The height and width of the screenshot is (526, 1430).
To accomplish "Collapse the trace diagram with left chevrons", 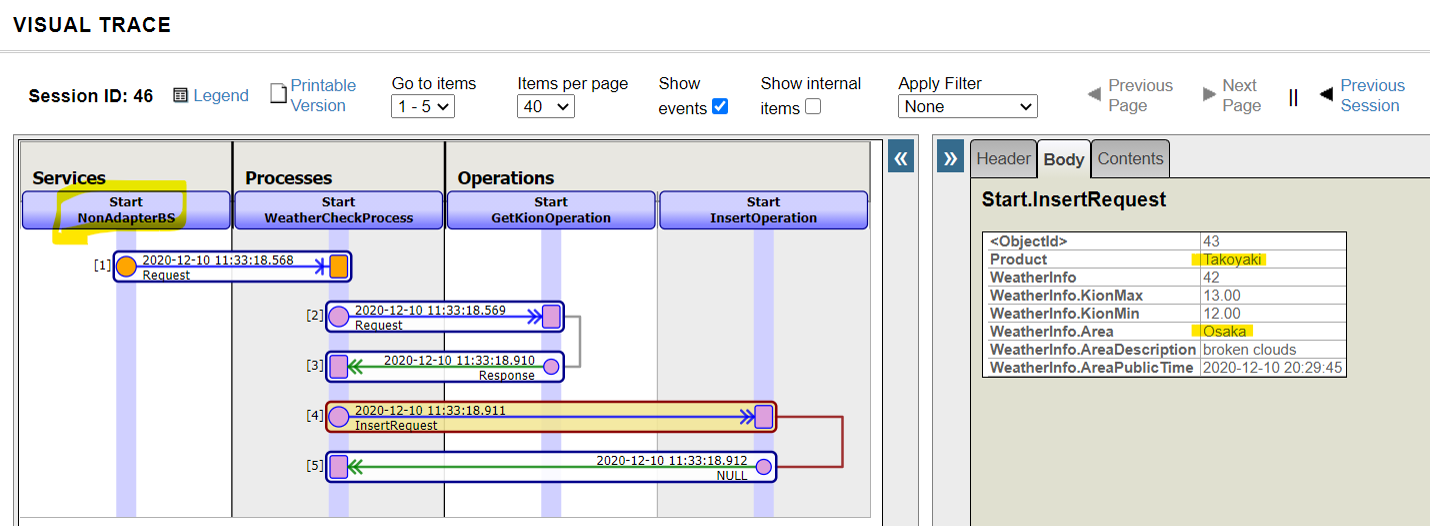I will point(901,157).
